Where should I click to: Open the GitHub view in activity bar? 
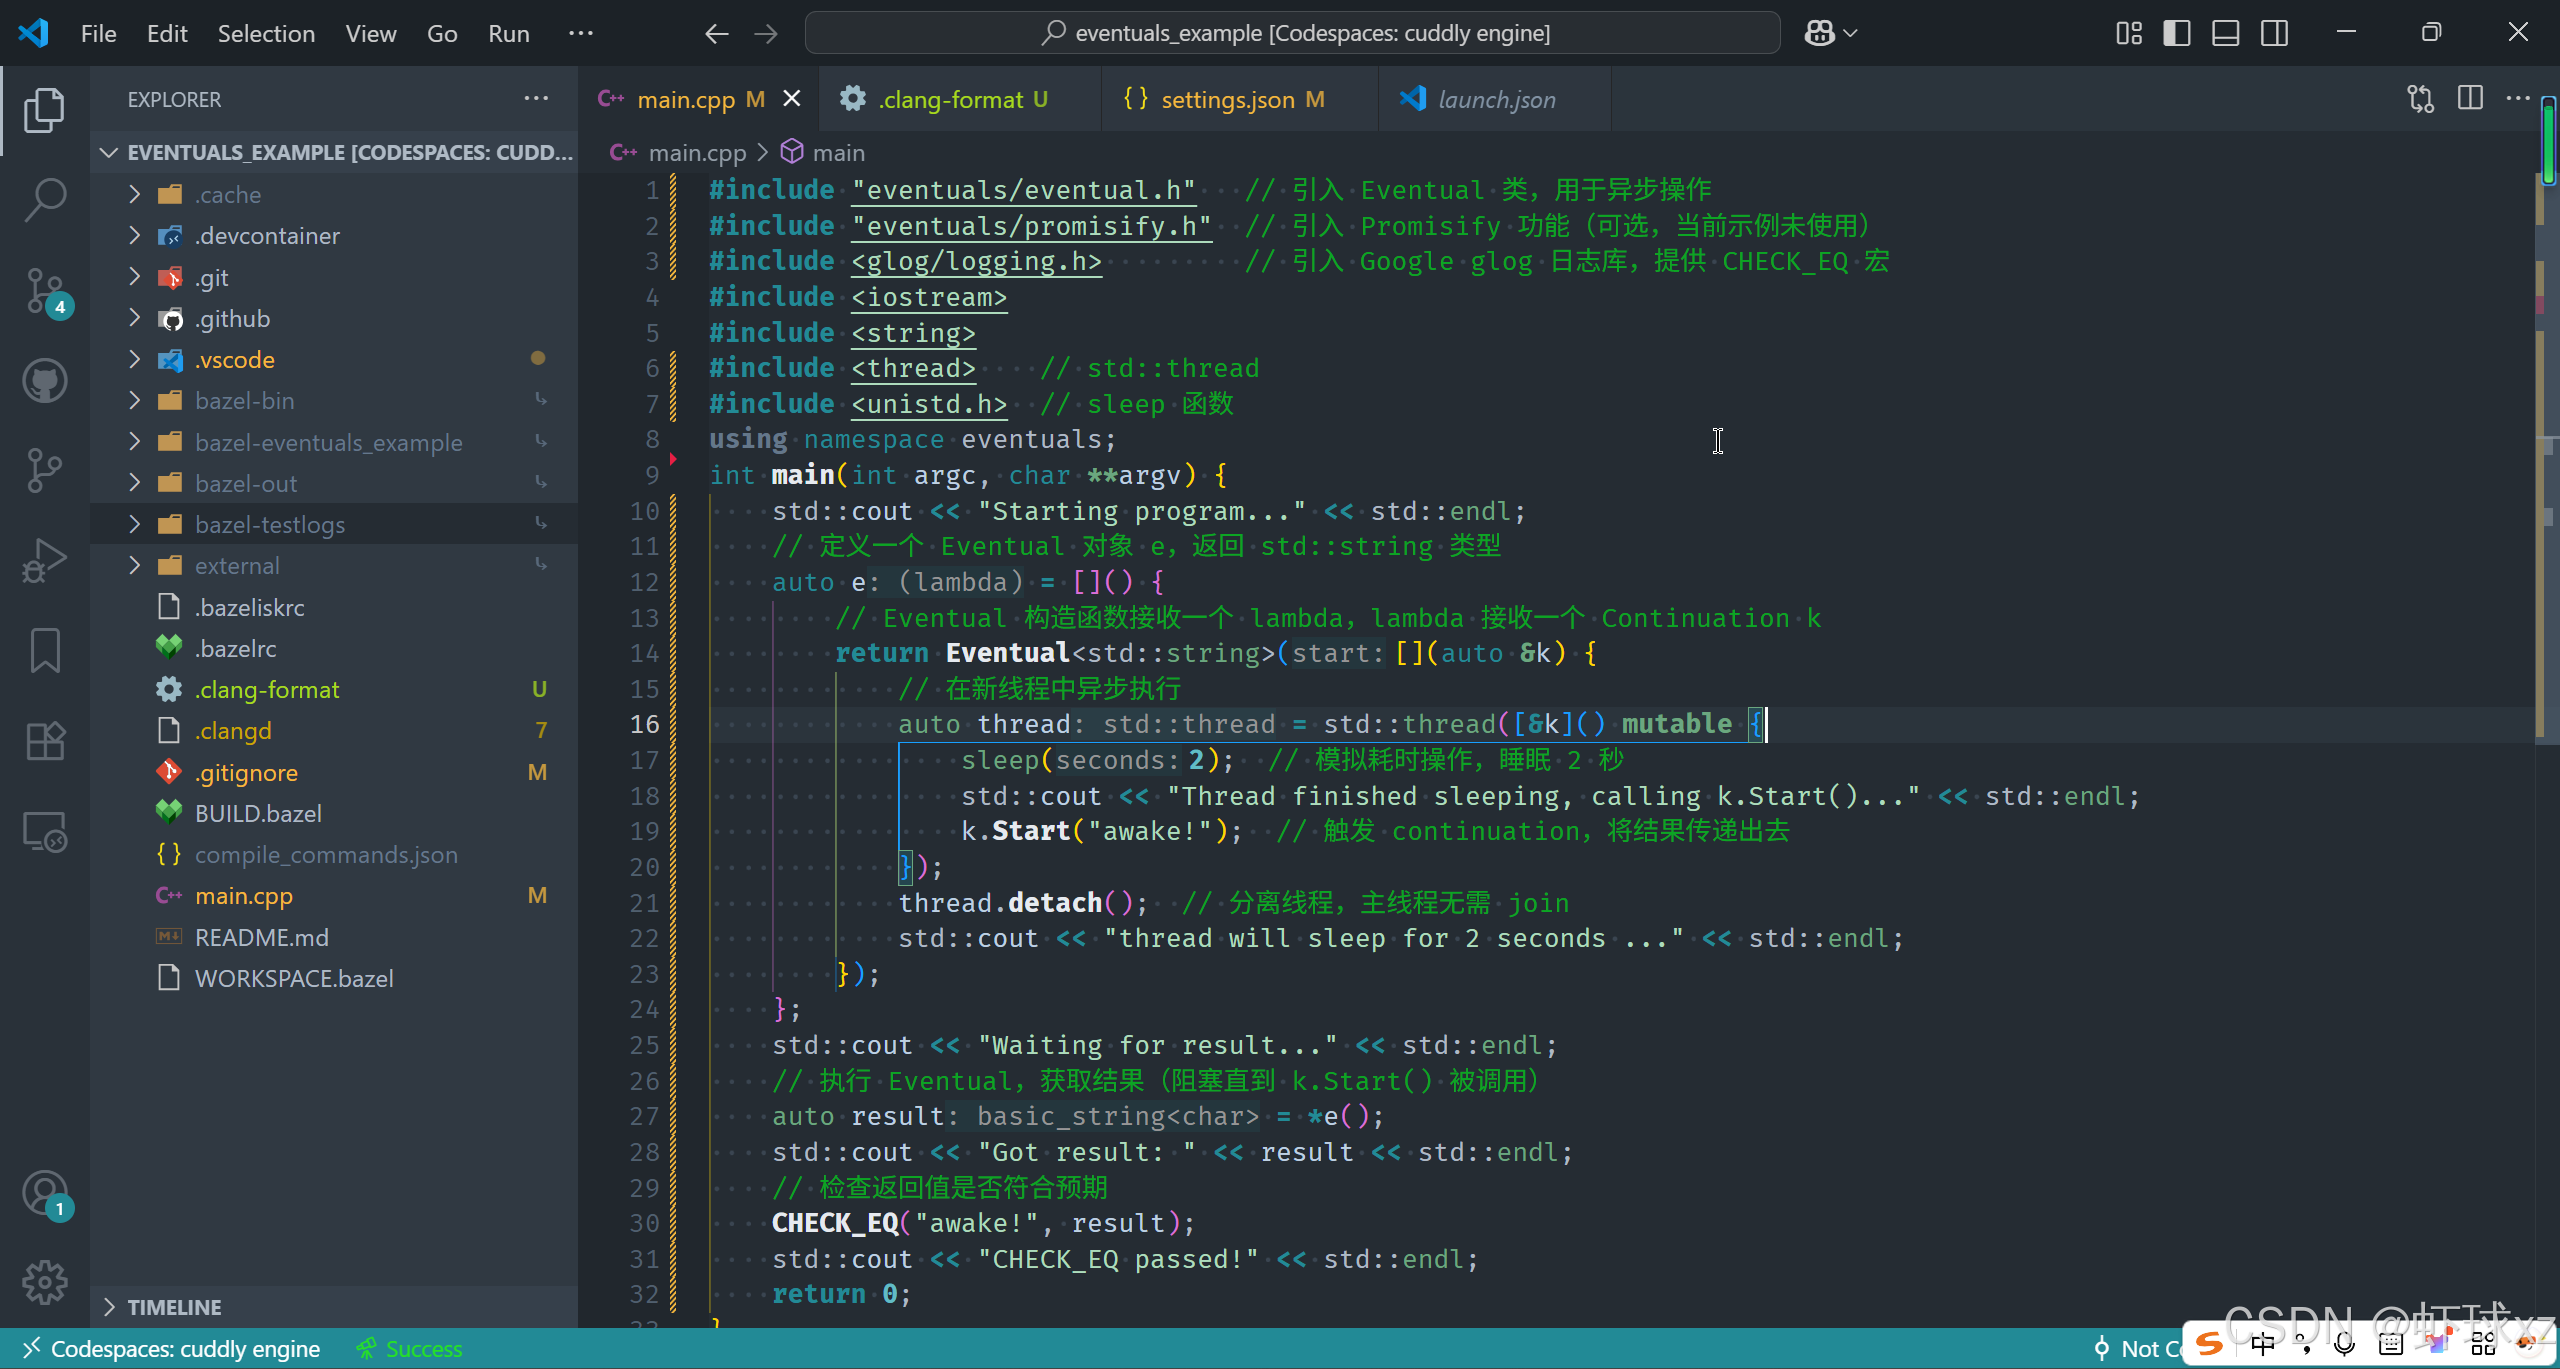[44, 381]
